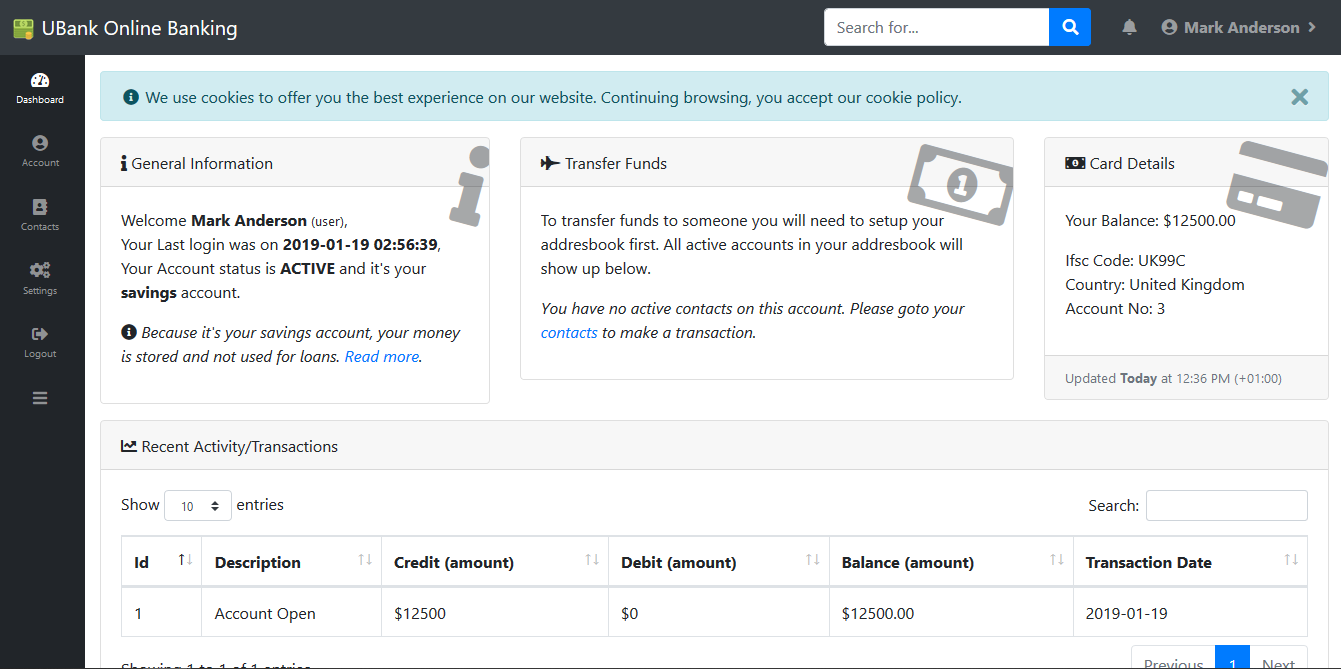
Task: Select the Account sidebar icon
Action: [x=40, y=150]
